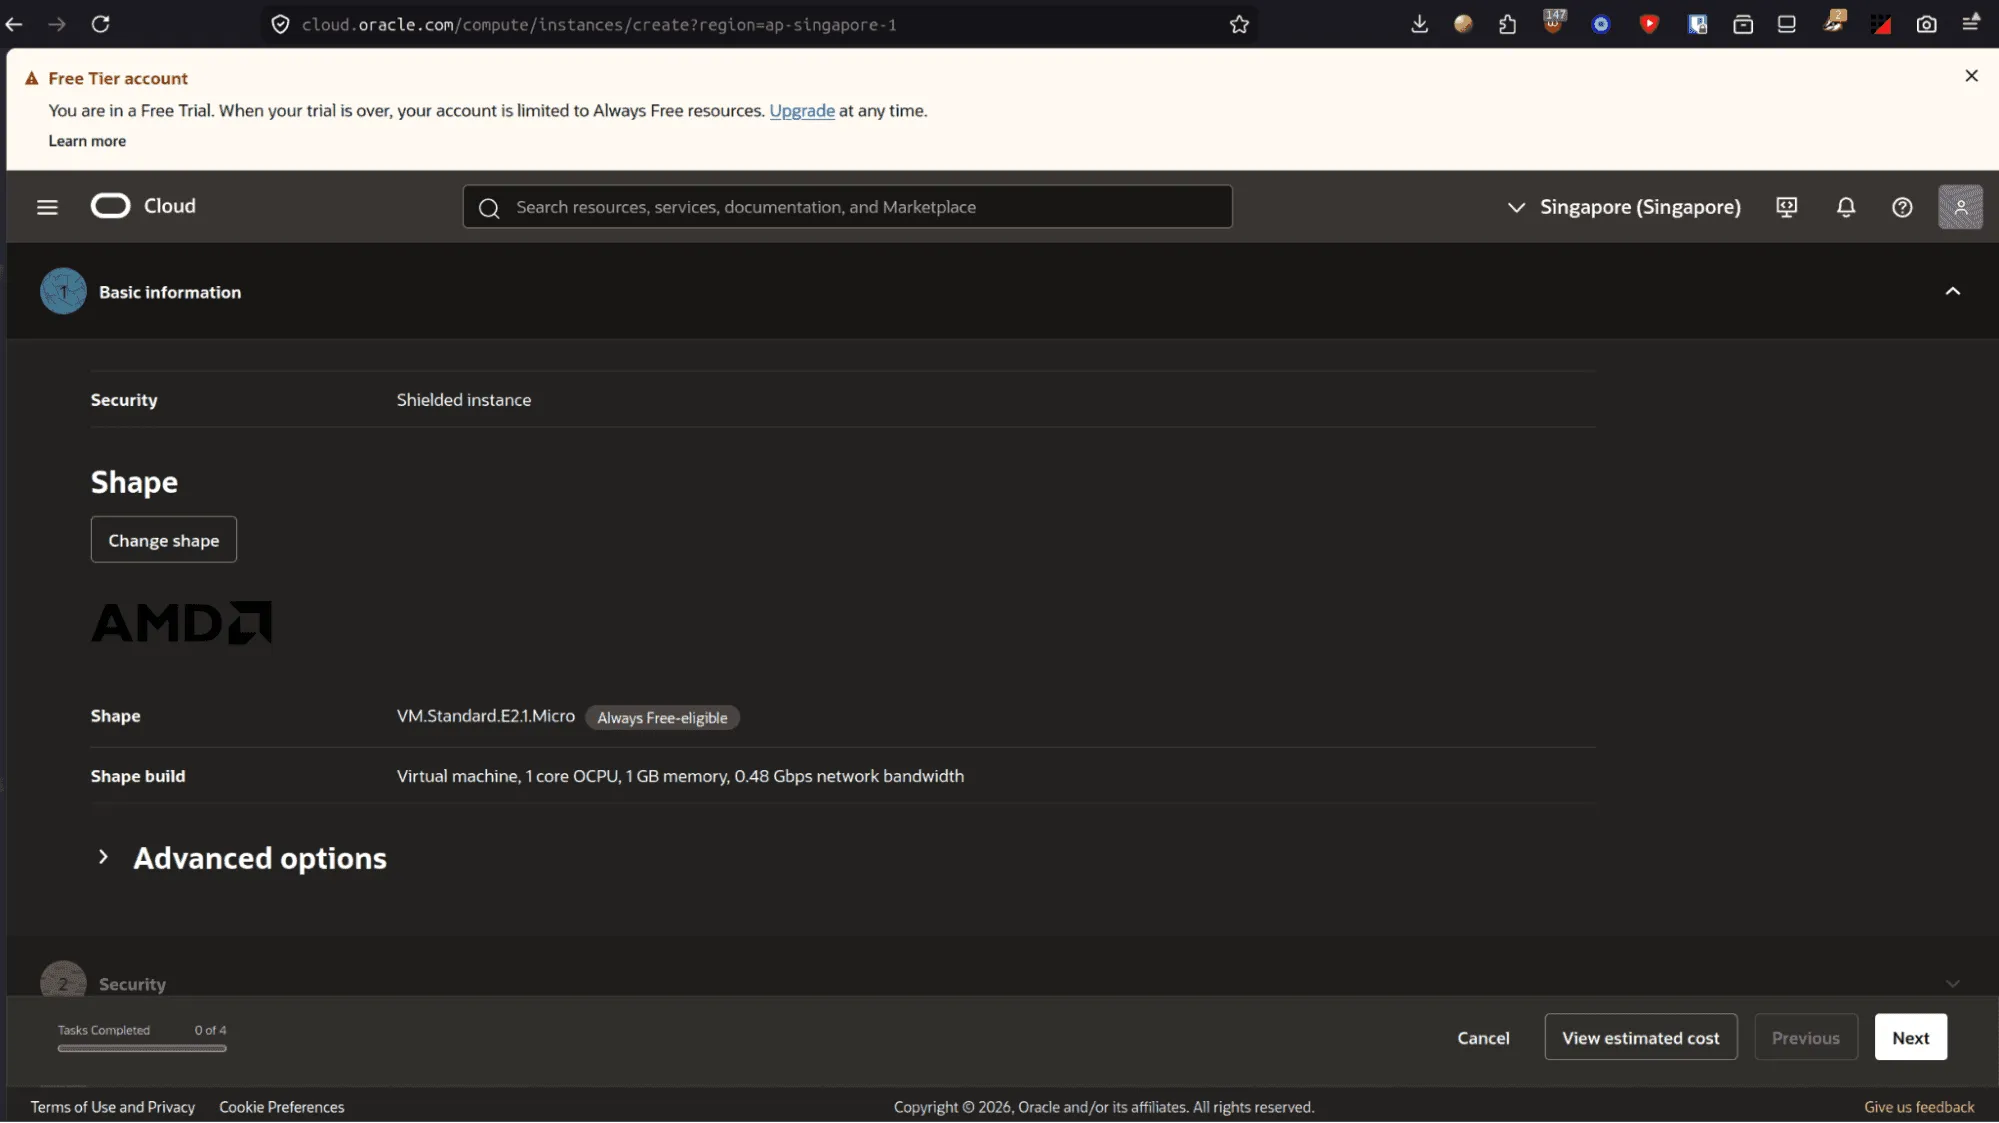Show the sidebar panel toolbar icon

pos(1787,24)
